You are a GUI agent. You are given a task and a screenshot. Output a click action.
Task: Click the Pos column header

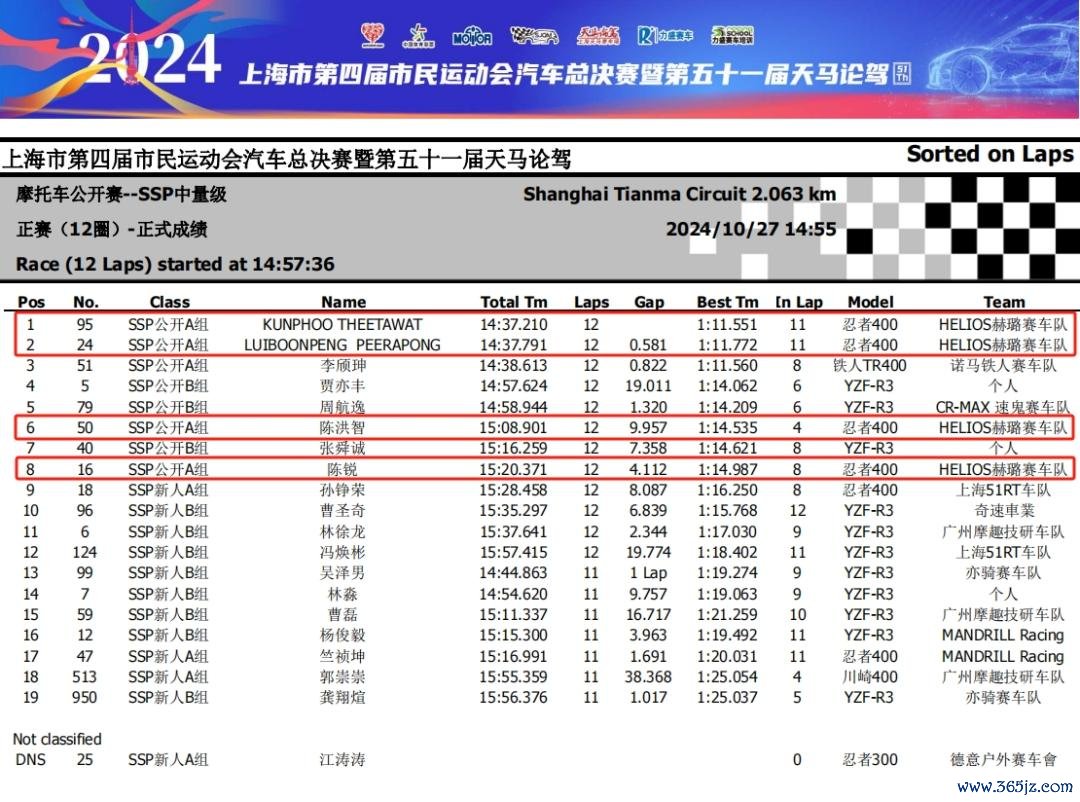click(x=31, y=302)
